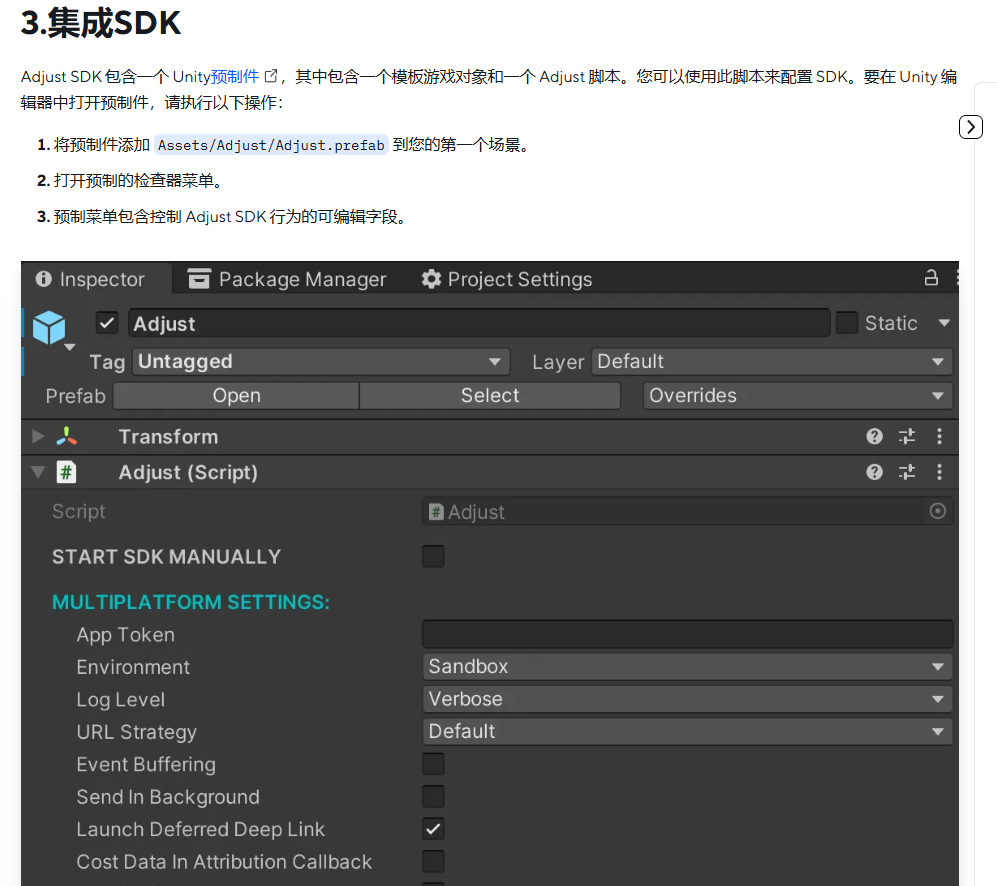Open Transform three-dot menu

click(x=939, y=436)
